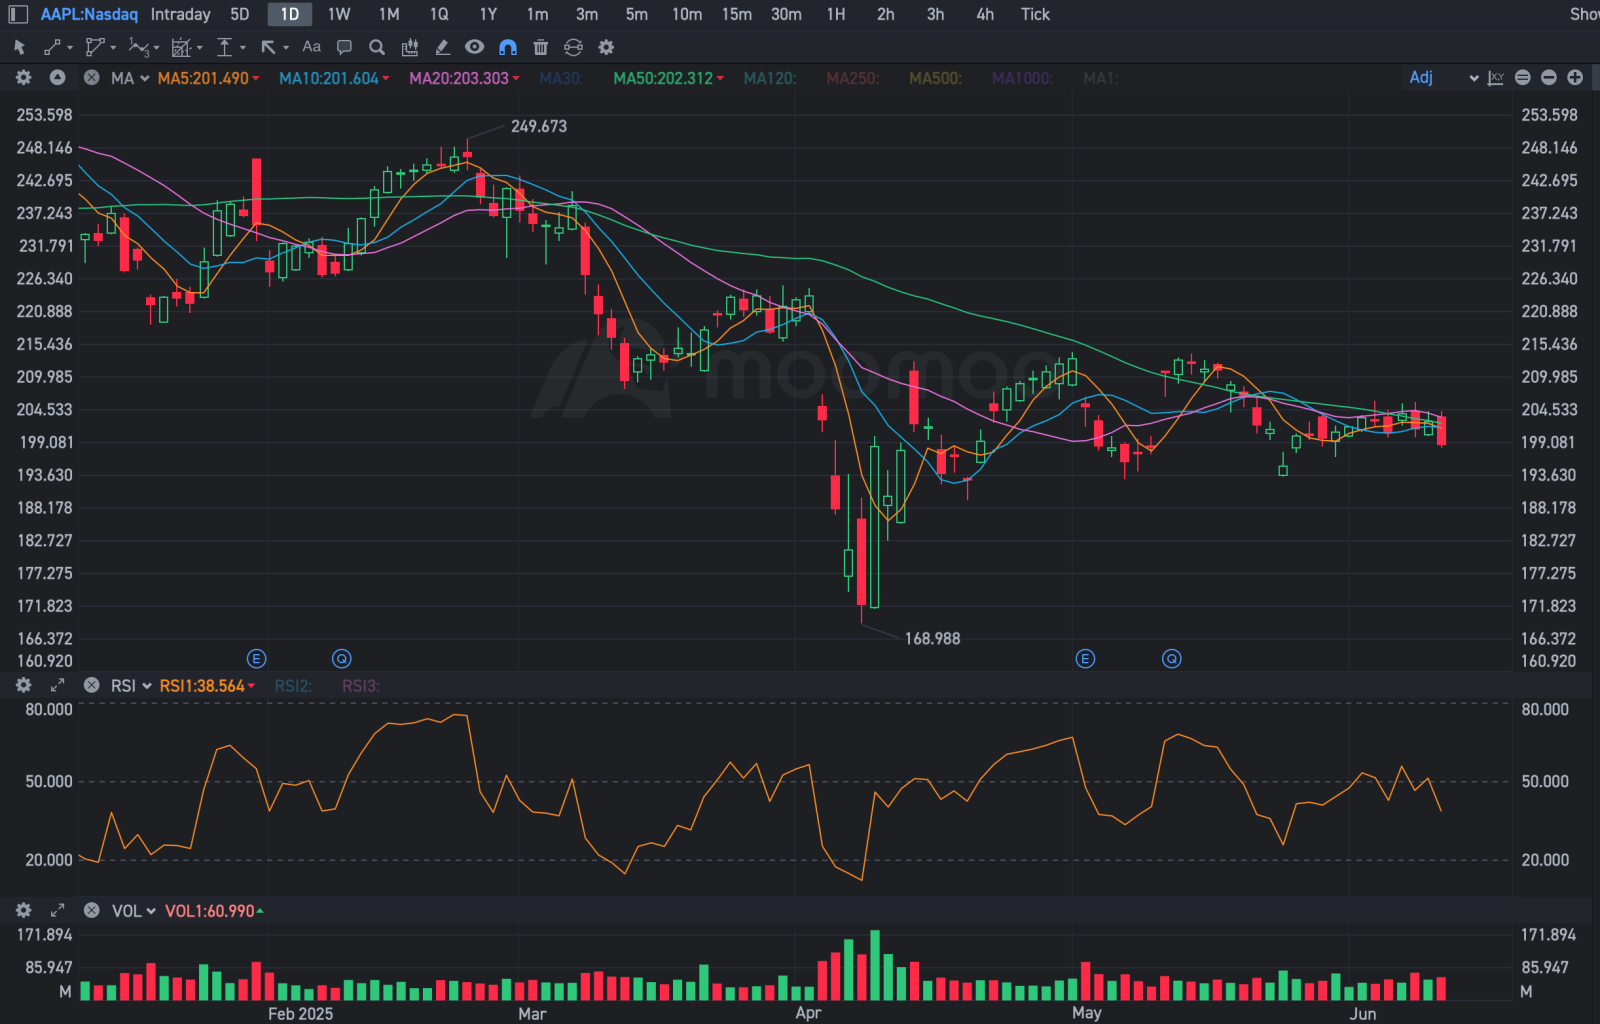Toggle drawings visibility with eye icon
Image resolution: width=1600 pixels, height=1024 pixels.
[x=475, y=47]
